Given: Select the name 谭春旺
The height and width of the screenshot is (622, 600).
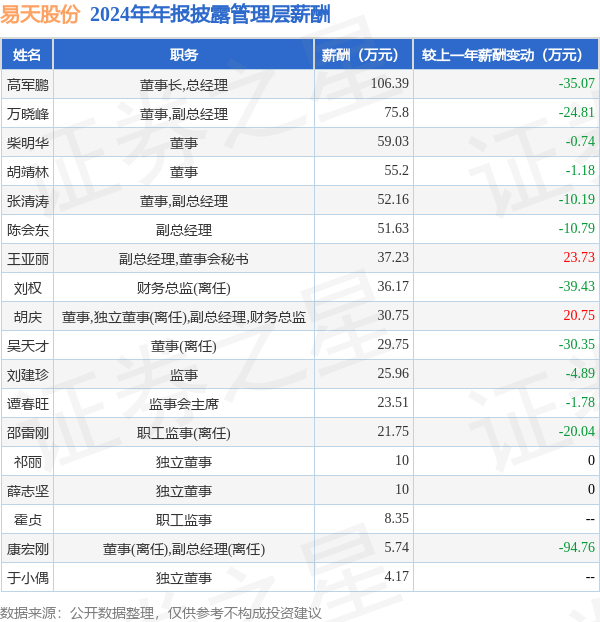Looking at the screenshot, I should click(28, 404).
